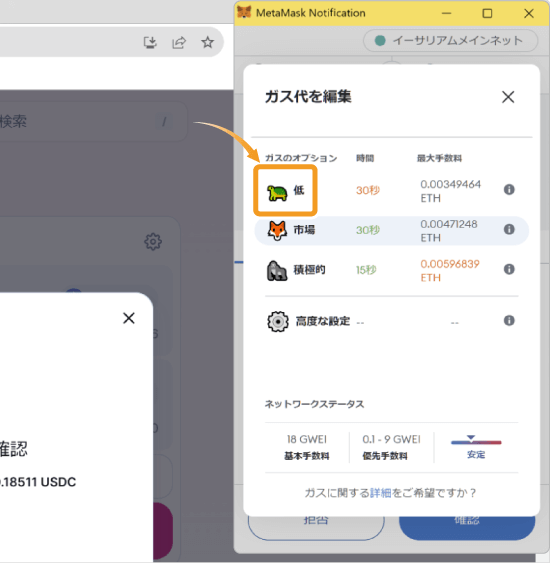The image size is (550, 563).
Task: Click the 0.00471248 ETH max fee value
Action: coord(449,231)
